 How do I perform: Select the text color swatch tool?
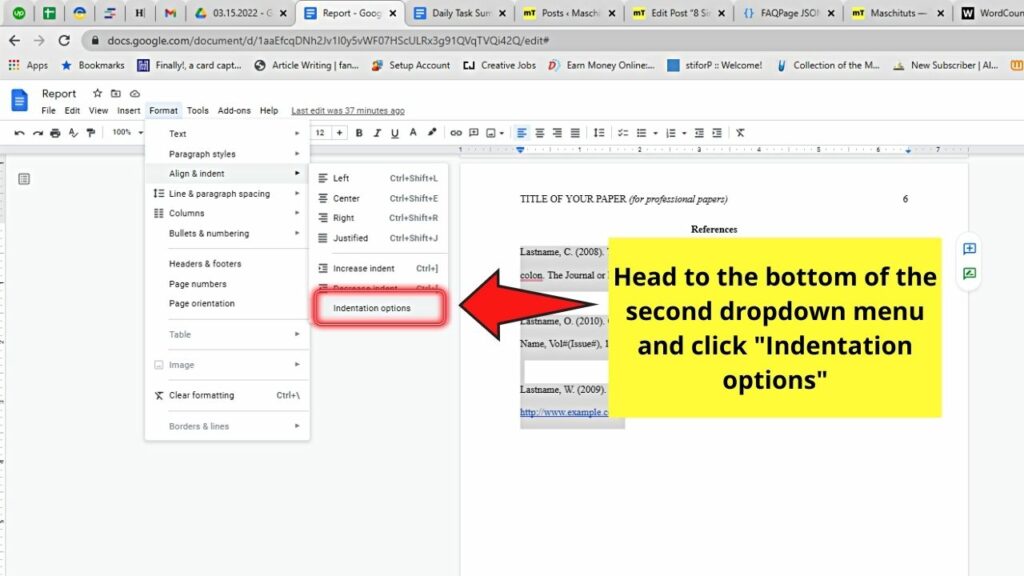(414, 133)
